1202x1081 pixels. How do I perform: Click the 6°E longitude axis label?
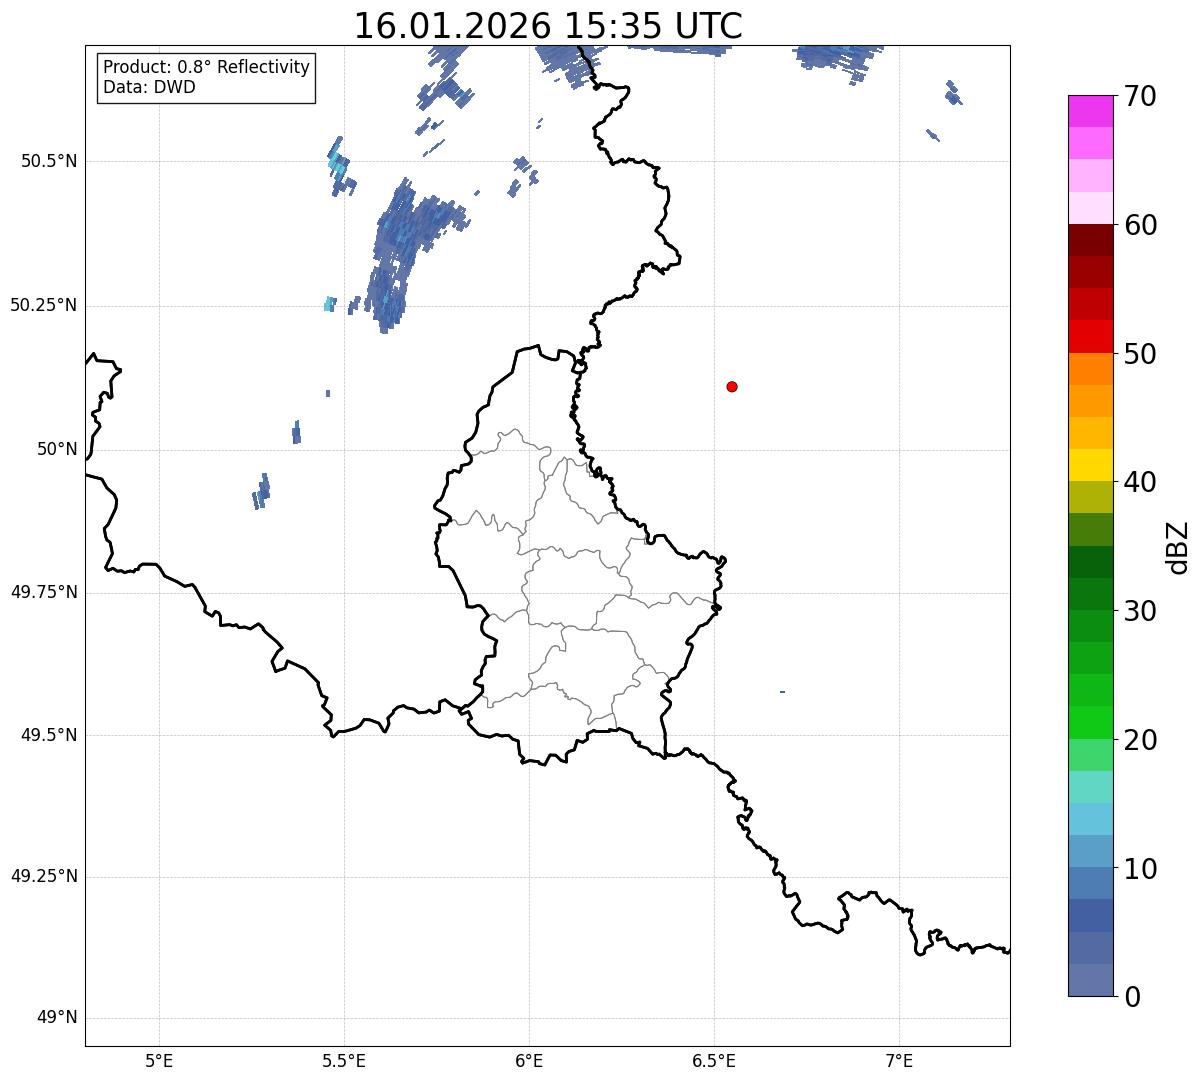(x=529, y=1060)
